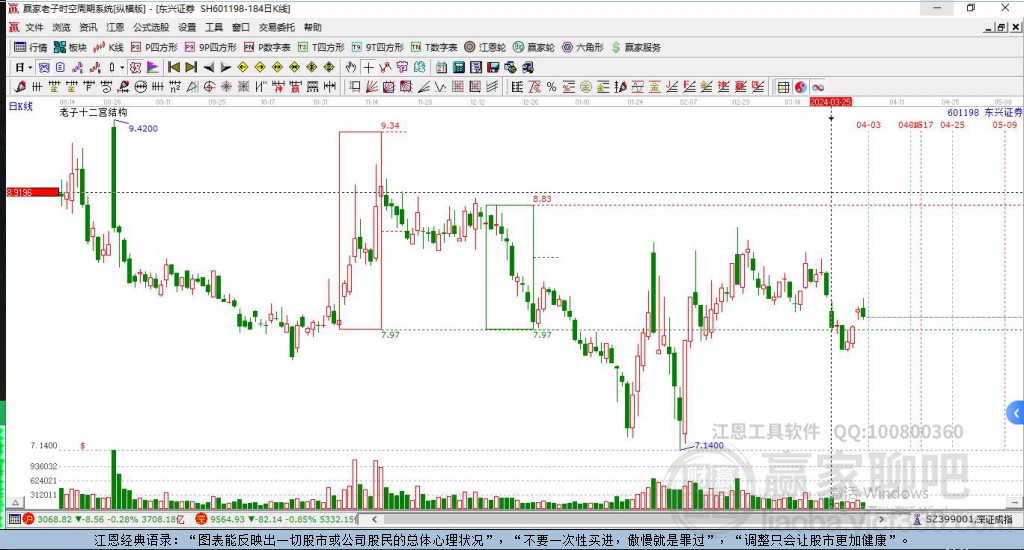Jump to last bar with skip-forward arrow
This screenshot has height=550, width=1024.
(191, 67)
